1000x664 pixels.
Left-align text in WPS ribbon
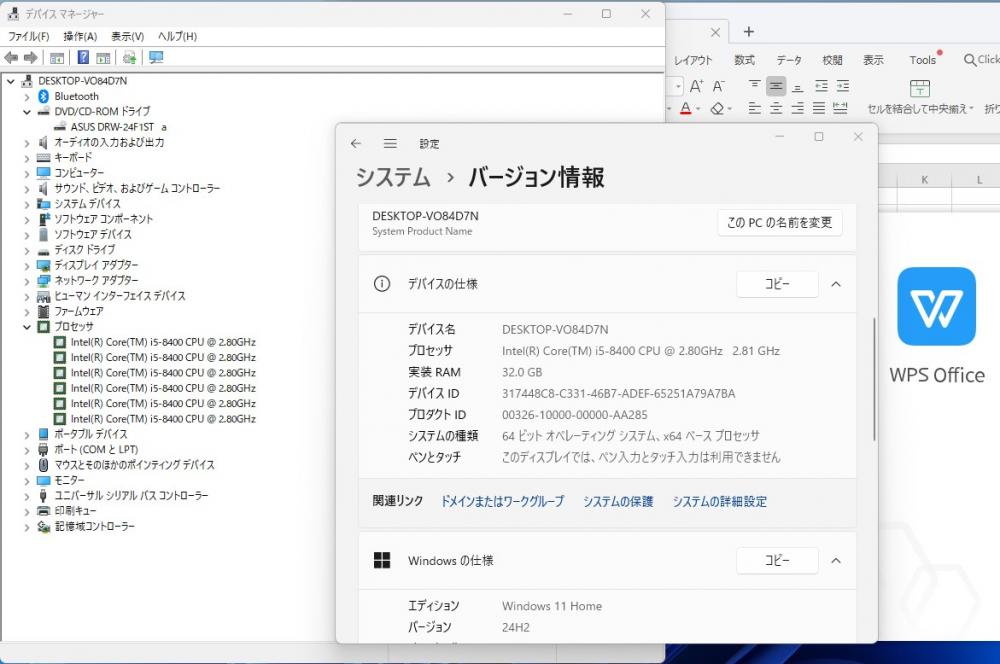pos(754,108)
